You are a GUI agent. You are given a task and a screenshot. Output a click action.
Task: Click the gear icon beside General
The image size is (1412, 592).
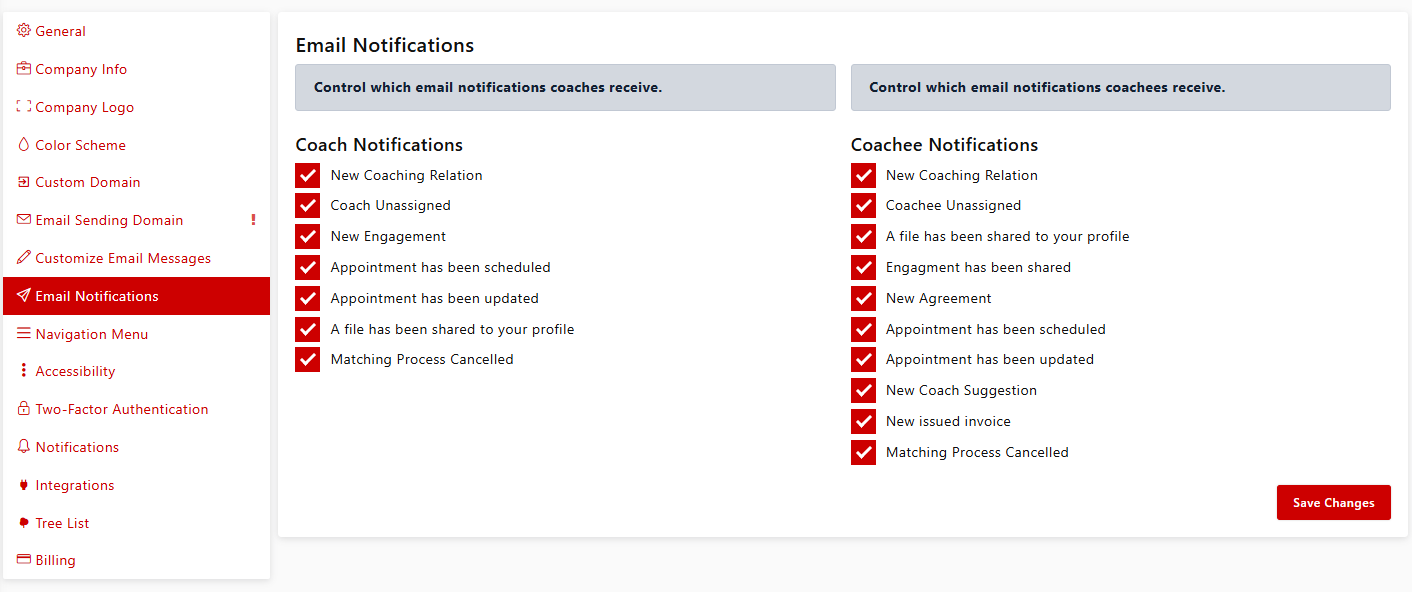click(x=24, y=31)
